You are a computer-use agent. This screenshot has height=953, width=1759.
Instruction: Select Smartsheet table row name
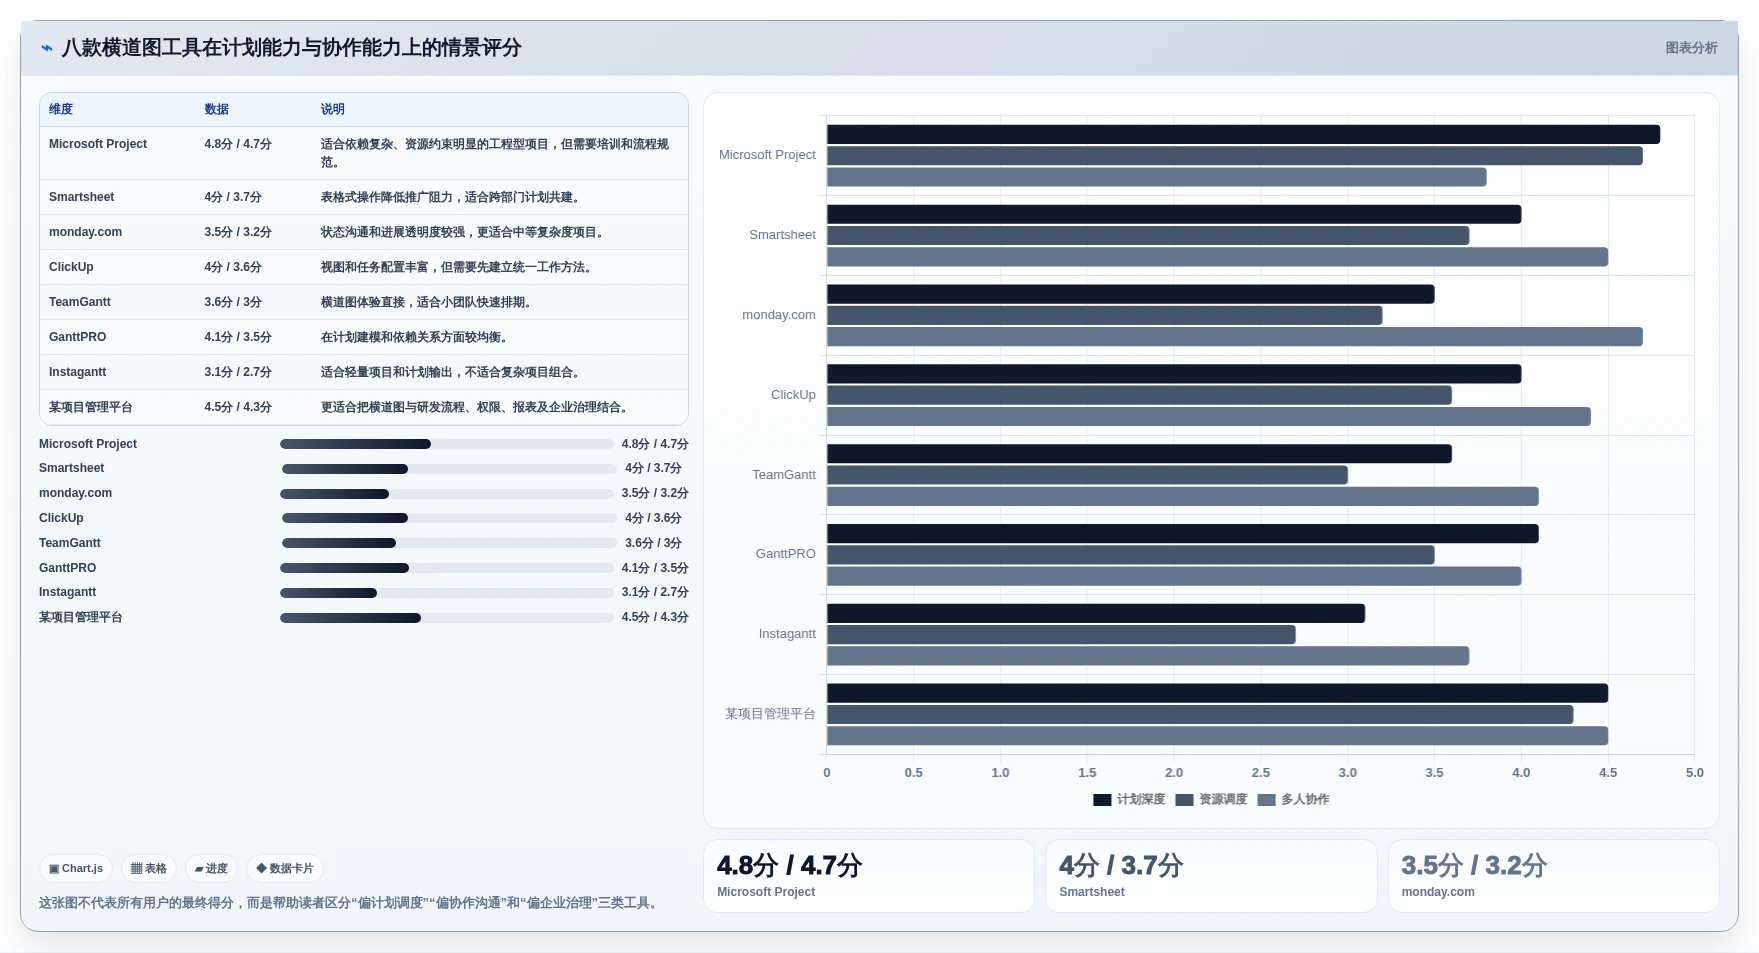(81, 197)
